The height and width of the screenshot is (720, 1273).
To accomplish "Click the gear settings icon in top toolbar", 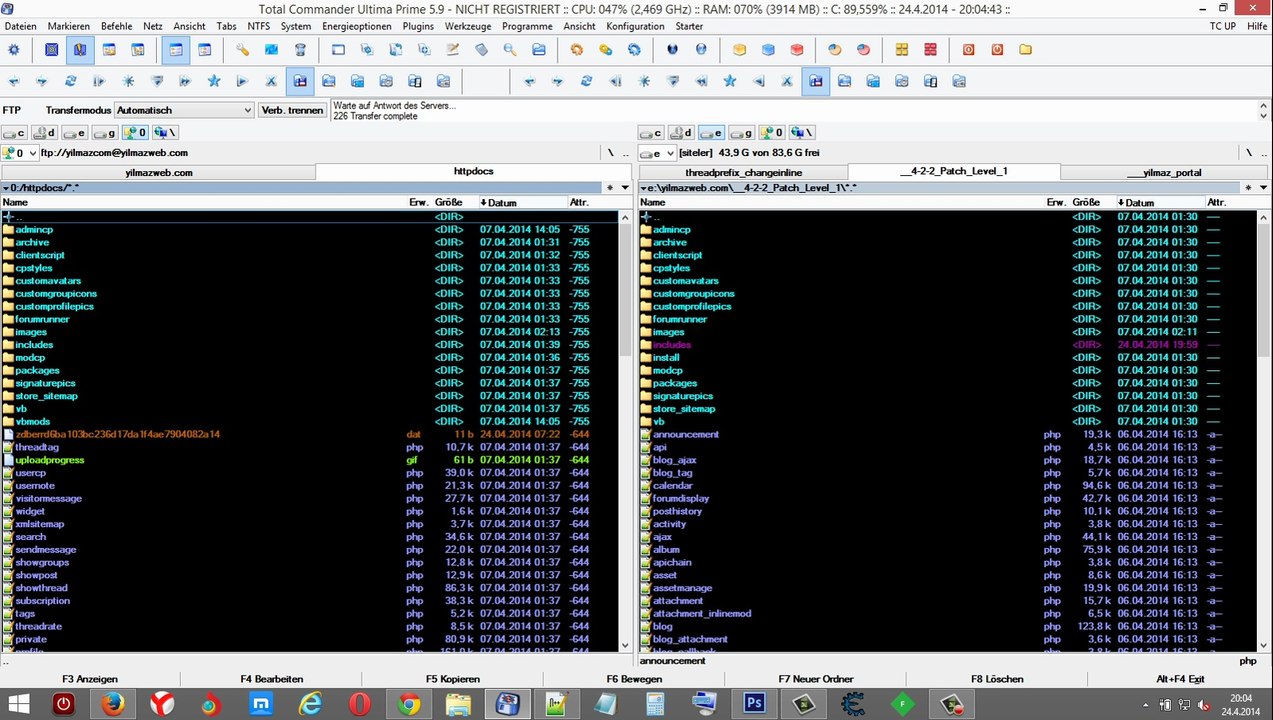I will [x=13, y=49].
